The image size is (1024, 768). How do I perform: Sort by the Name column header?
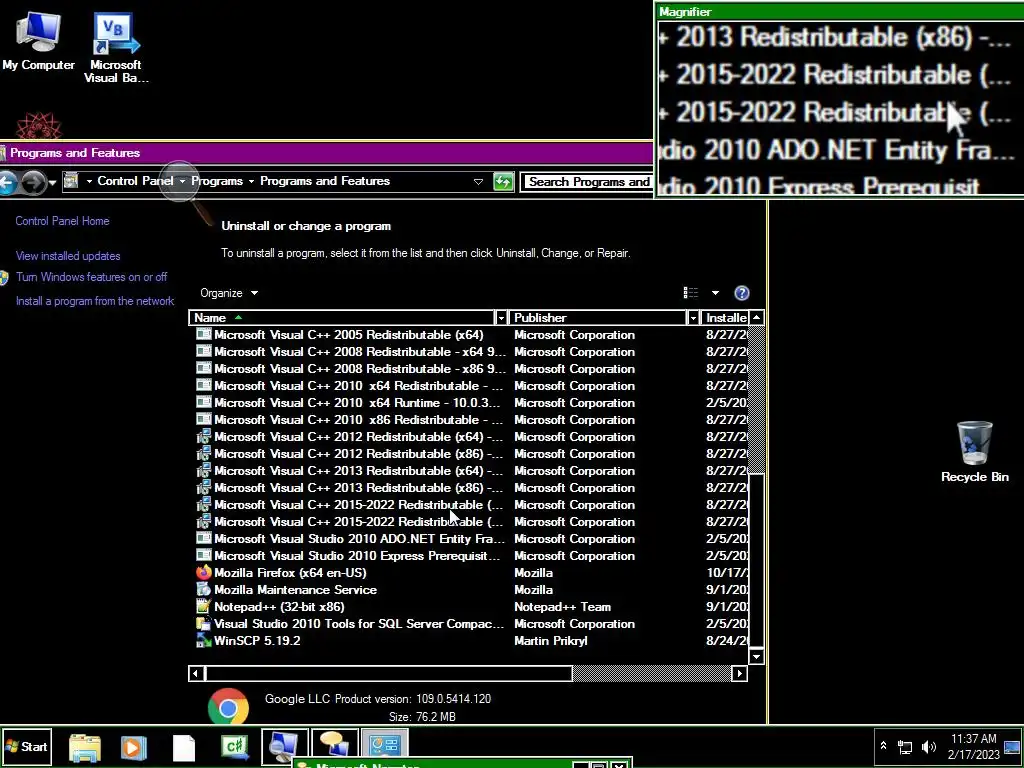pyautogui.click(x=342, y=318)
